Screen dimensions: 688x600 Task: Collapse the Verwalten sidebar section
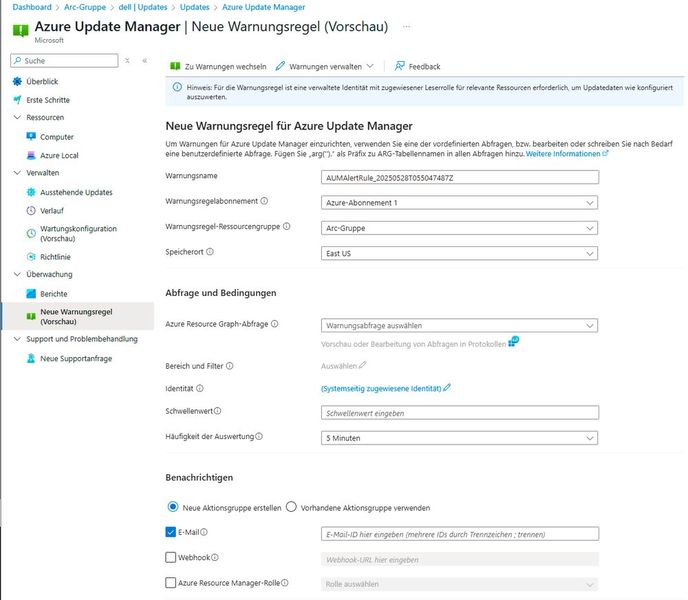(x=17, y=172)
